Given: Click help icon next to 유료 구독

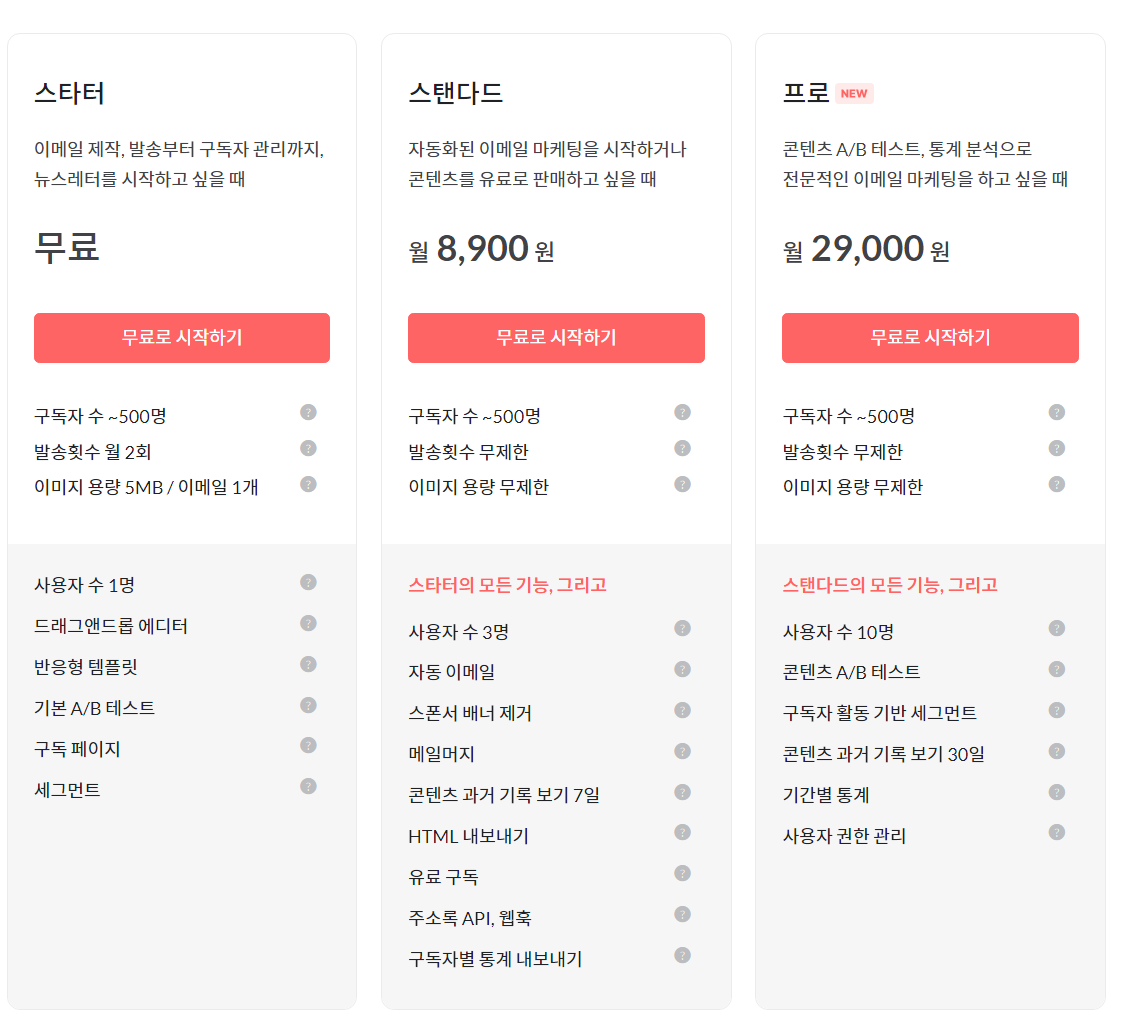Looking at the screenshot, I should pyautogui.click(x=682, y=874).
